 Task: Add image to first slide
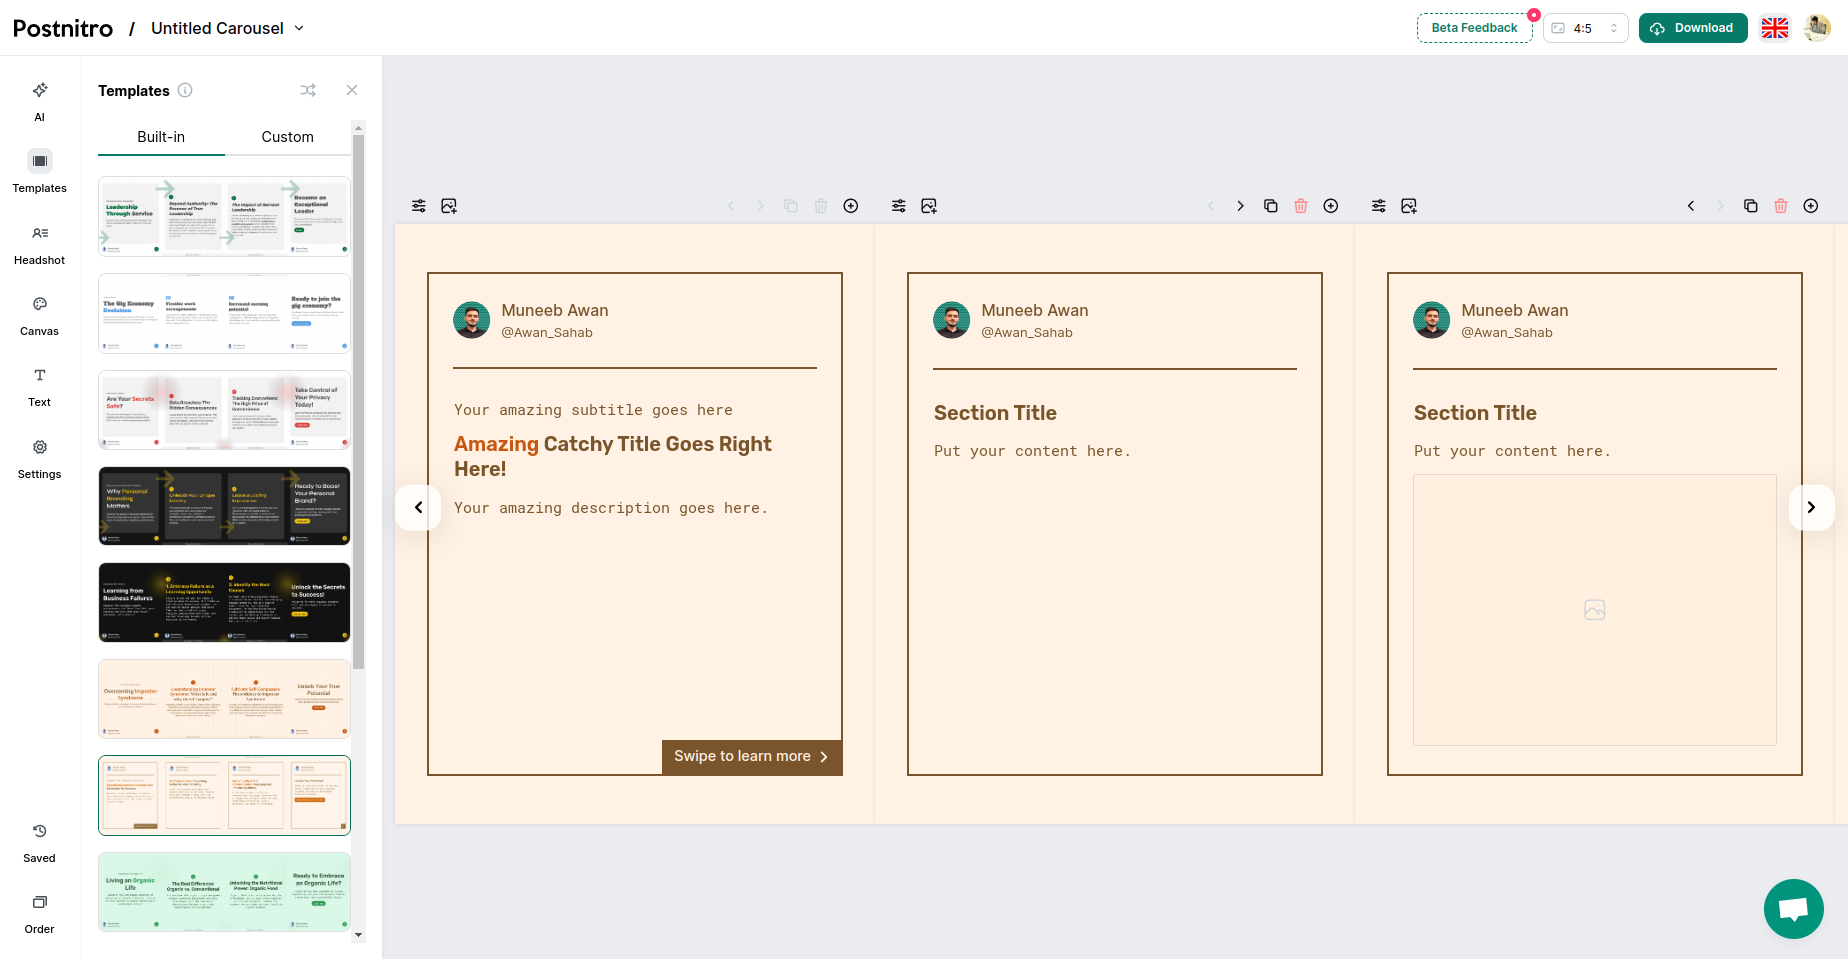[449, 206]
